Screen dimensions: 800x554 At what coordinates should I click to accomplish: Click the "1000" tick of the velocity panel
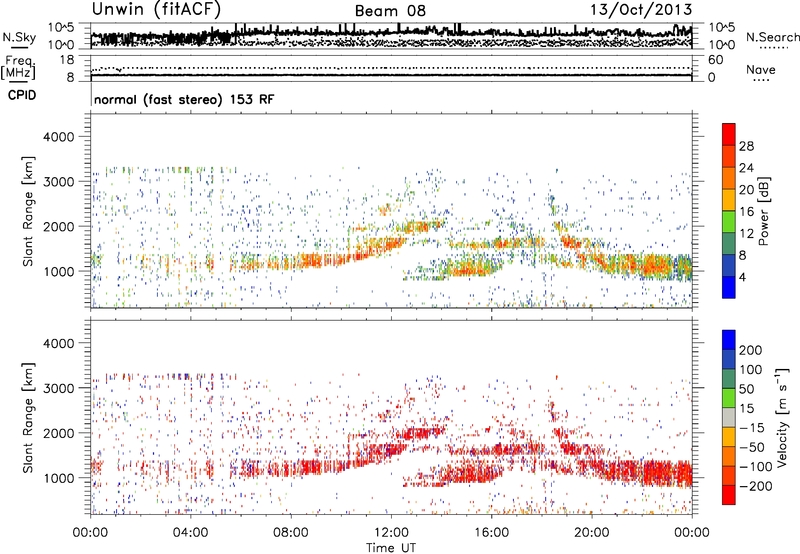(58, 478)
